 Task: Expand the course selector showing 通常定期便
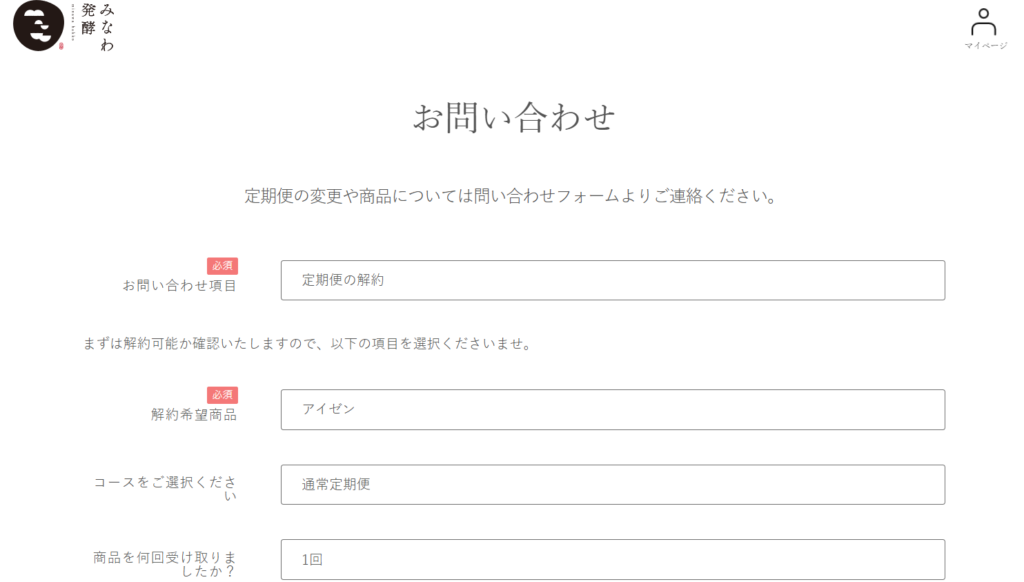pyautogui.click(x=613, y=485)
